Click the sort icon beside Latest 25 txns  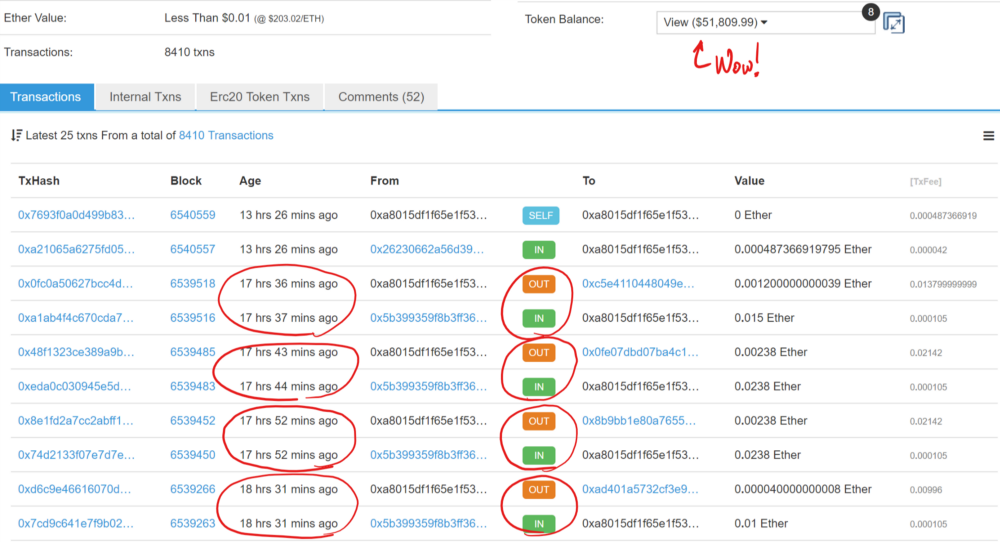tap(17, 135)
